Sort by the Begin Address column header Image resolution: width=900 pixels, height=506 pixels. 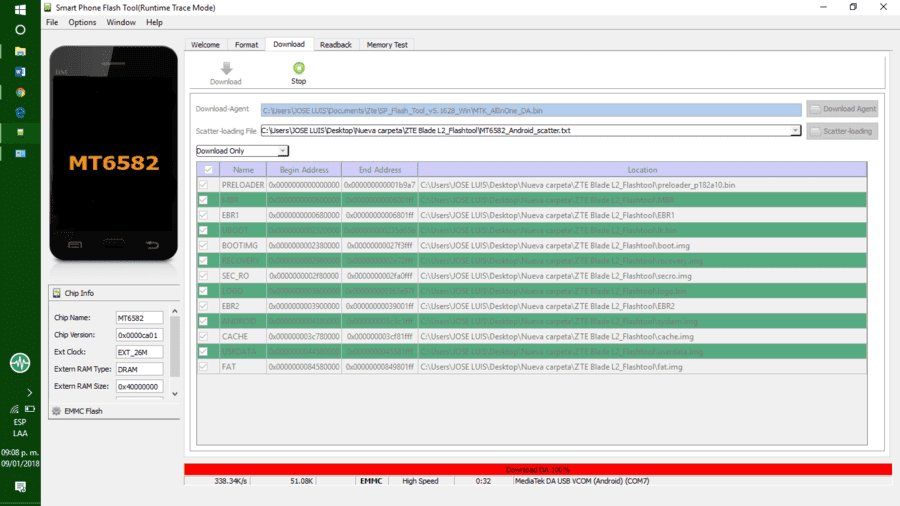pos(304,170)
